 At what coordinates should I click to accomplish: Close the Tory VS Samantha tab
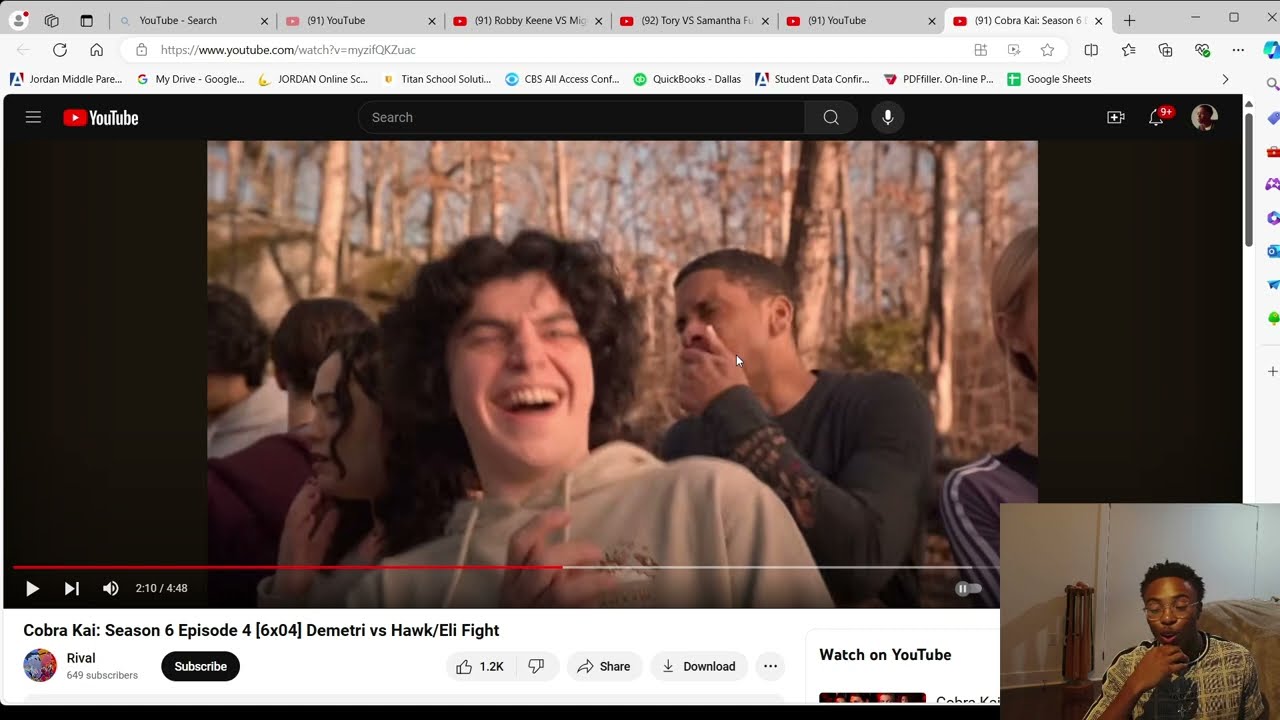tap(765, 21)
